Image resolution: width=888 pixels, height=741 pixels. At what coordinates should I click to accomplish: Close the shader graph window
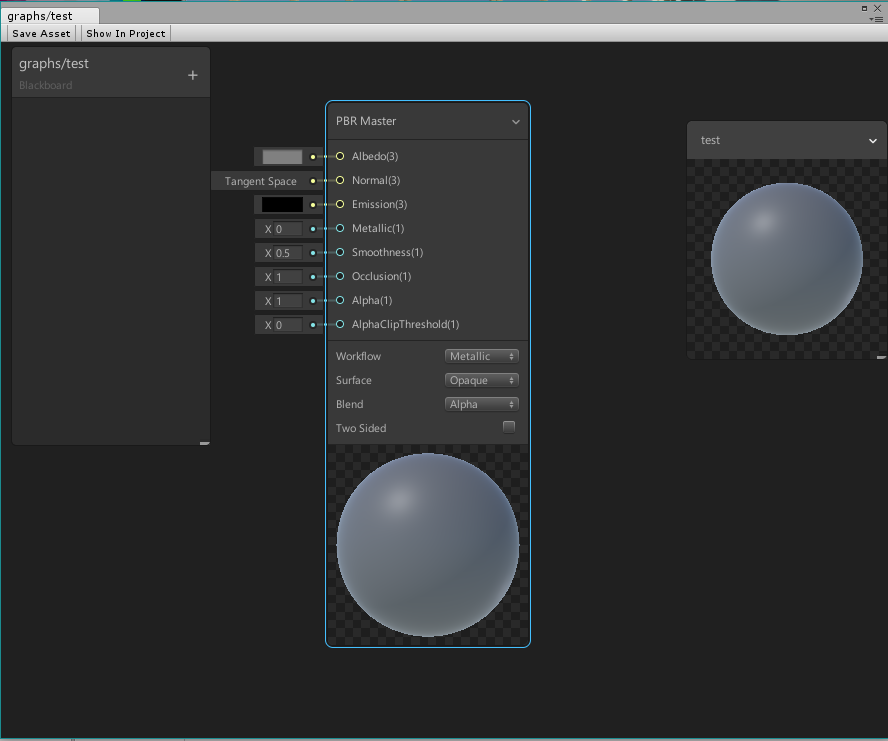(877, 8)
